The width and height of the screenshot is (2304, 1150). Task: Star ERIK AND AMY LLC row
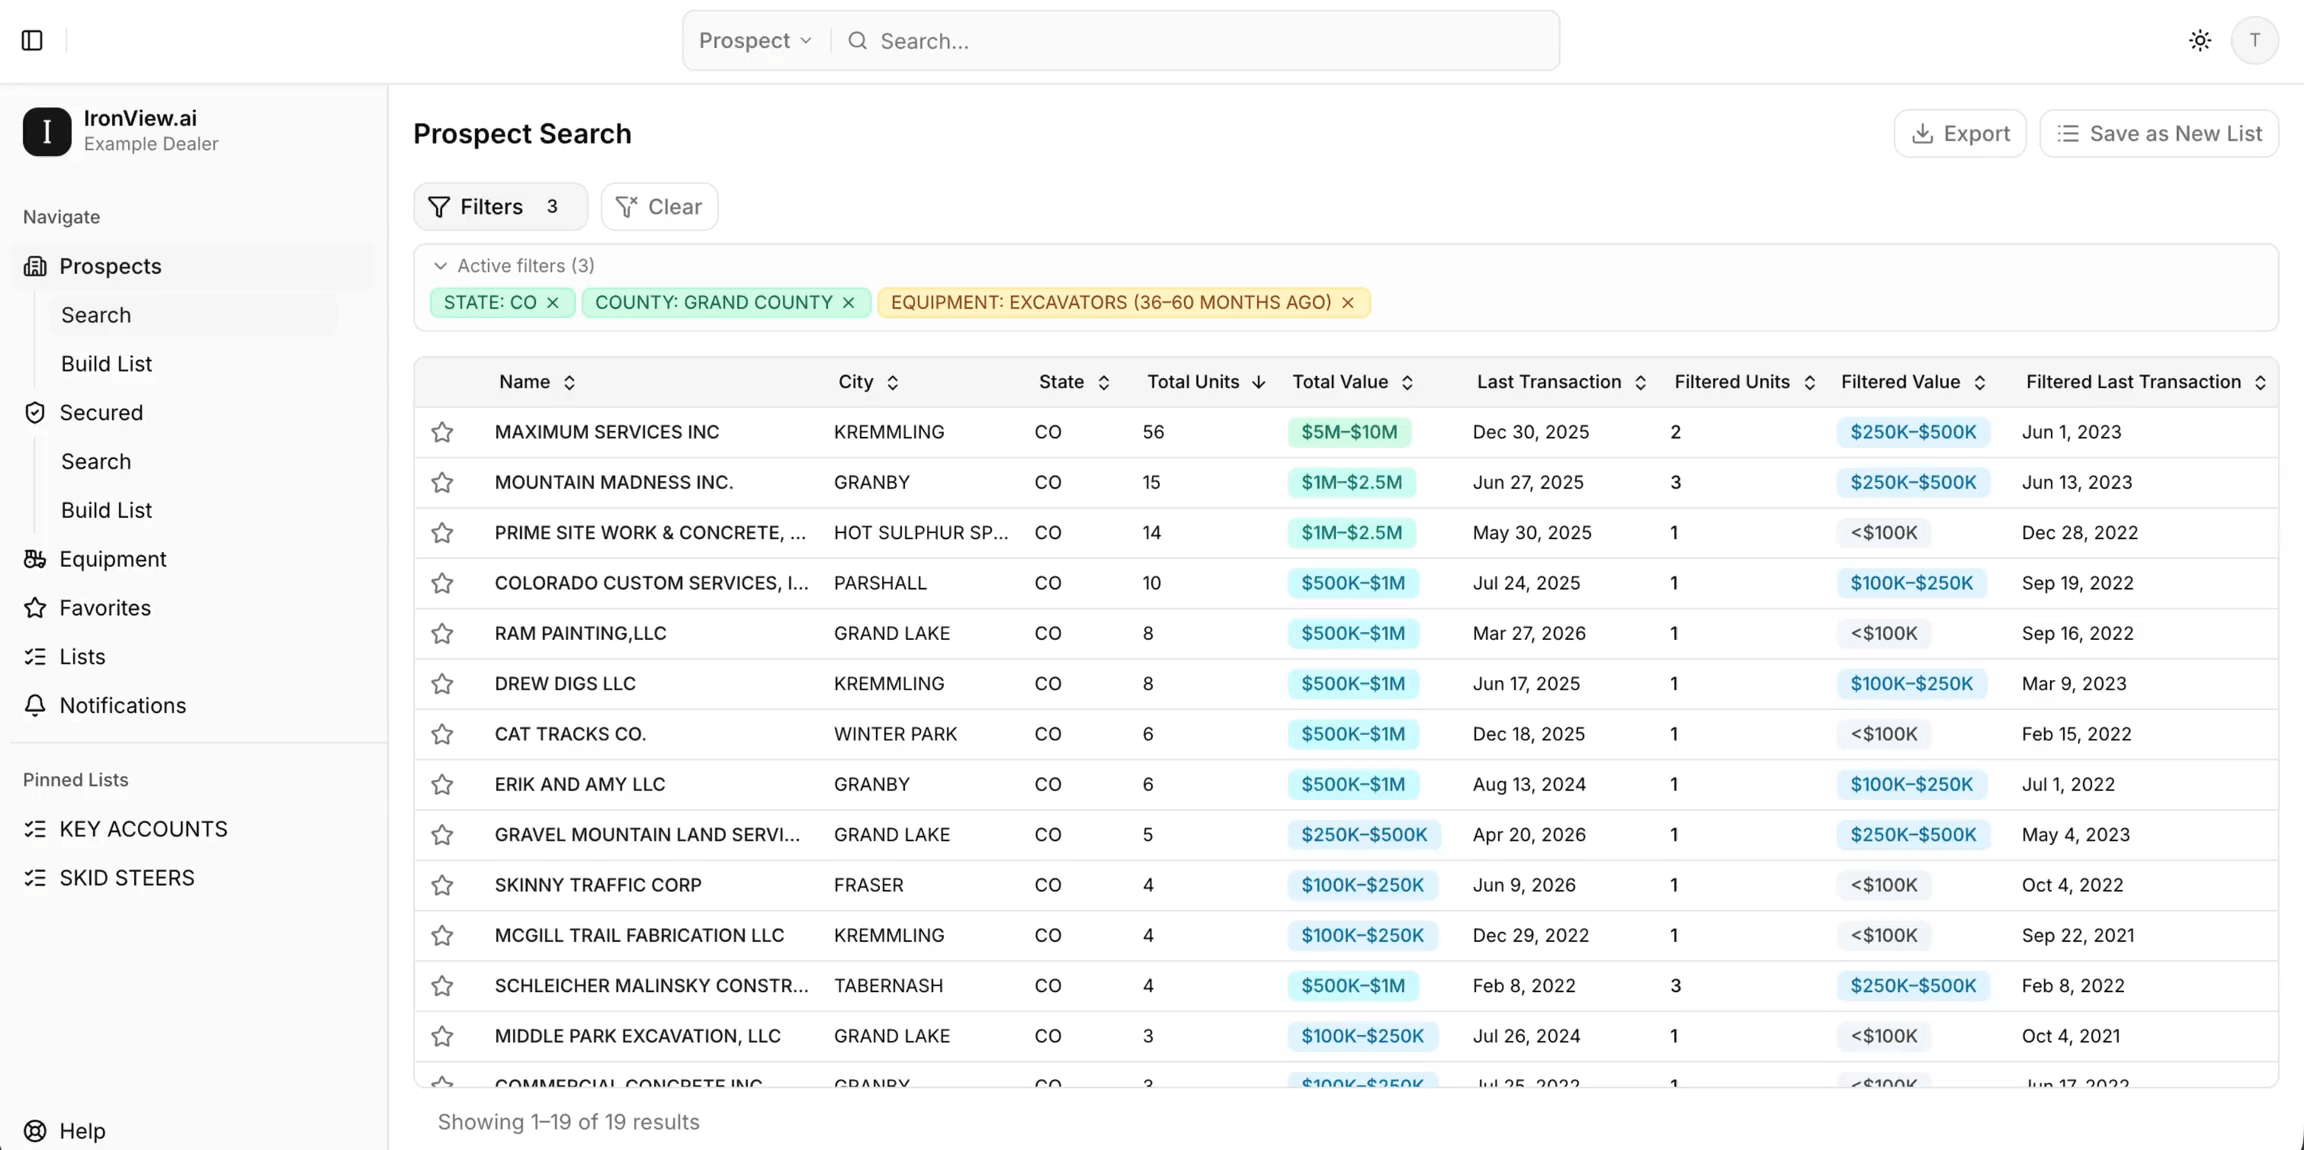(x=442, y=784)
